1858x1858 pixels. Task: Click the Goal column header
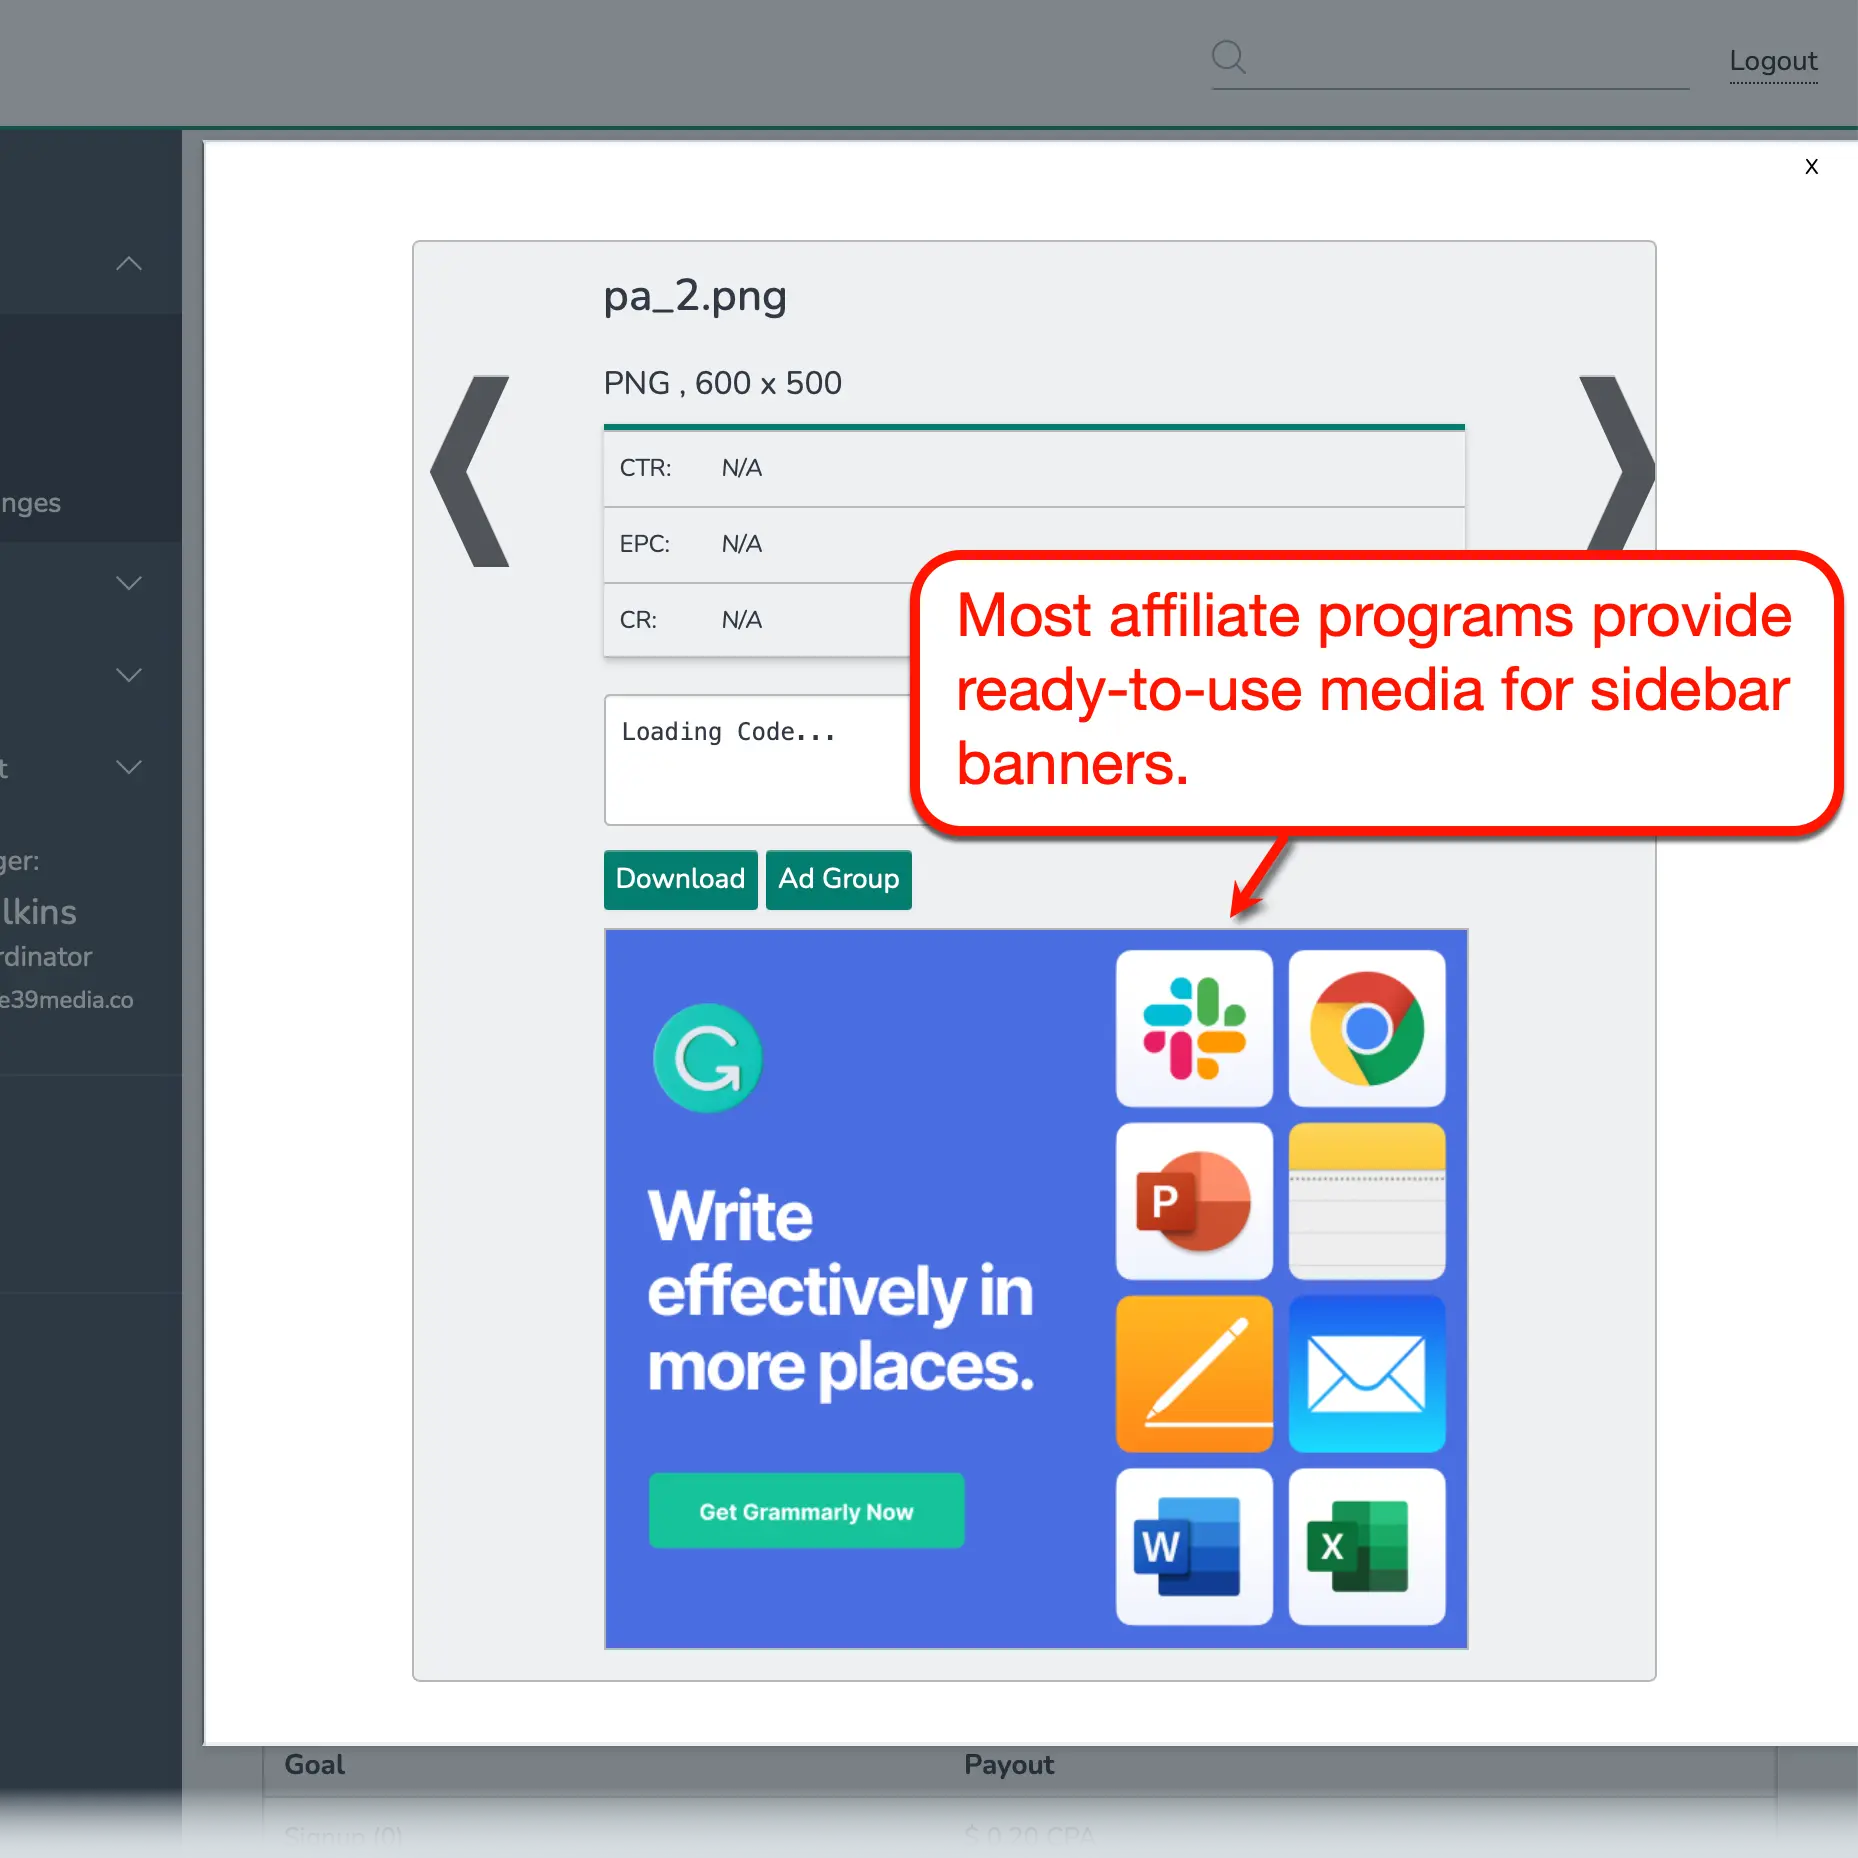315,1765
